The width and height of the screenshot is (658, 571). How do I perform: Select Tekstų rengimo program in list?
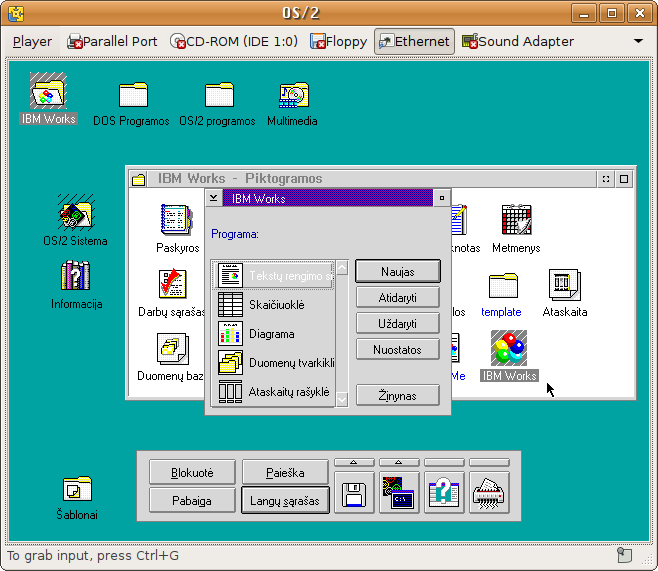tap(274, 275)
